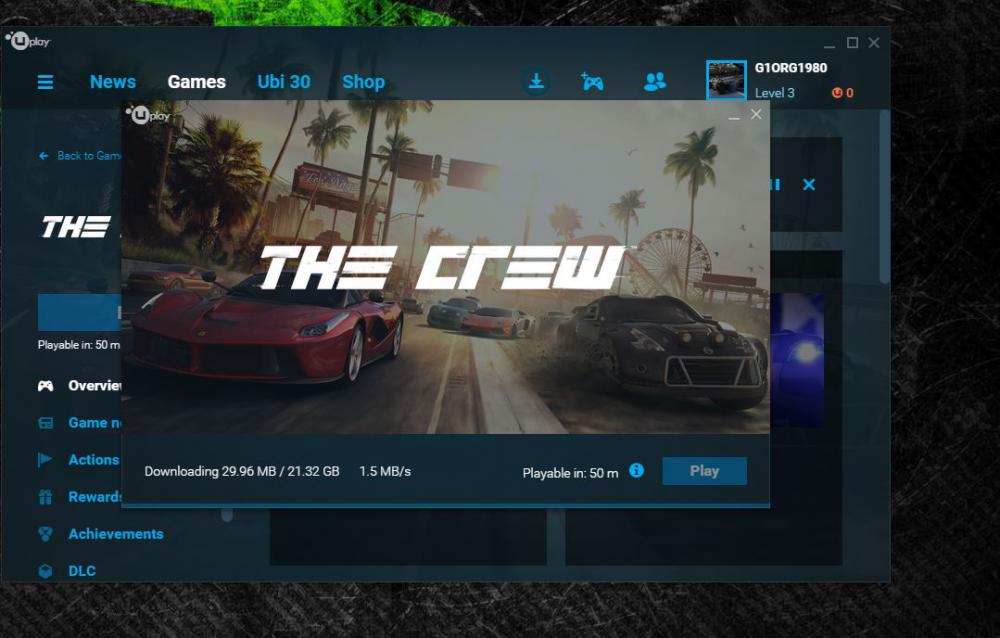1000x638 pixels.
Task: Go back via Back to Games link
Action: [x=80, y=156]
